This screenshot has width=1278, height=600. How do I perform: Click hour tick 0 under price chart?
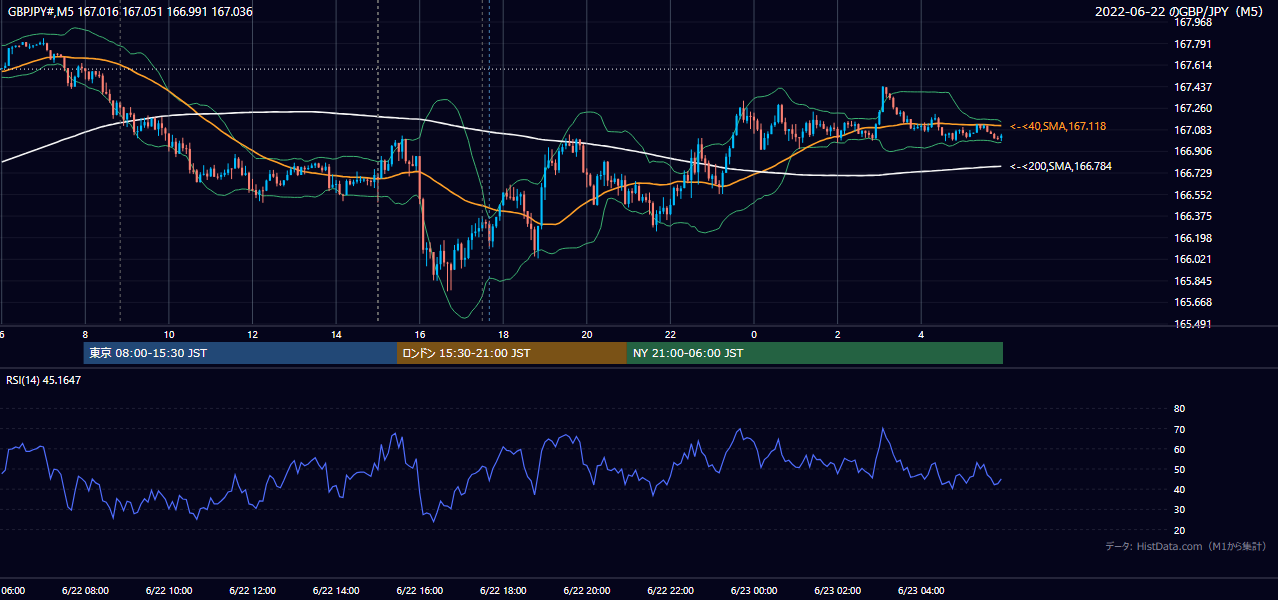[754, 335]
